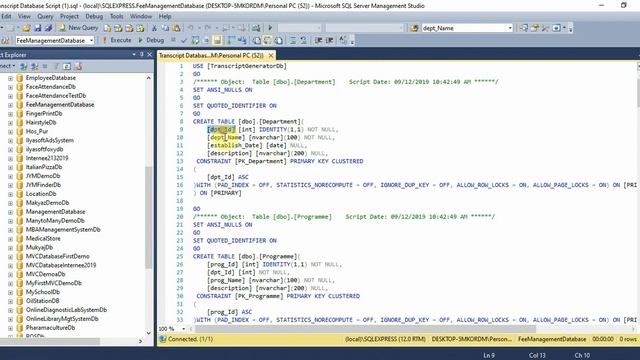The width and height of the screenshot is (640, 360).
Task: Open Object Explorer window position dropdown
Action: coord(134,54)
